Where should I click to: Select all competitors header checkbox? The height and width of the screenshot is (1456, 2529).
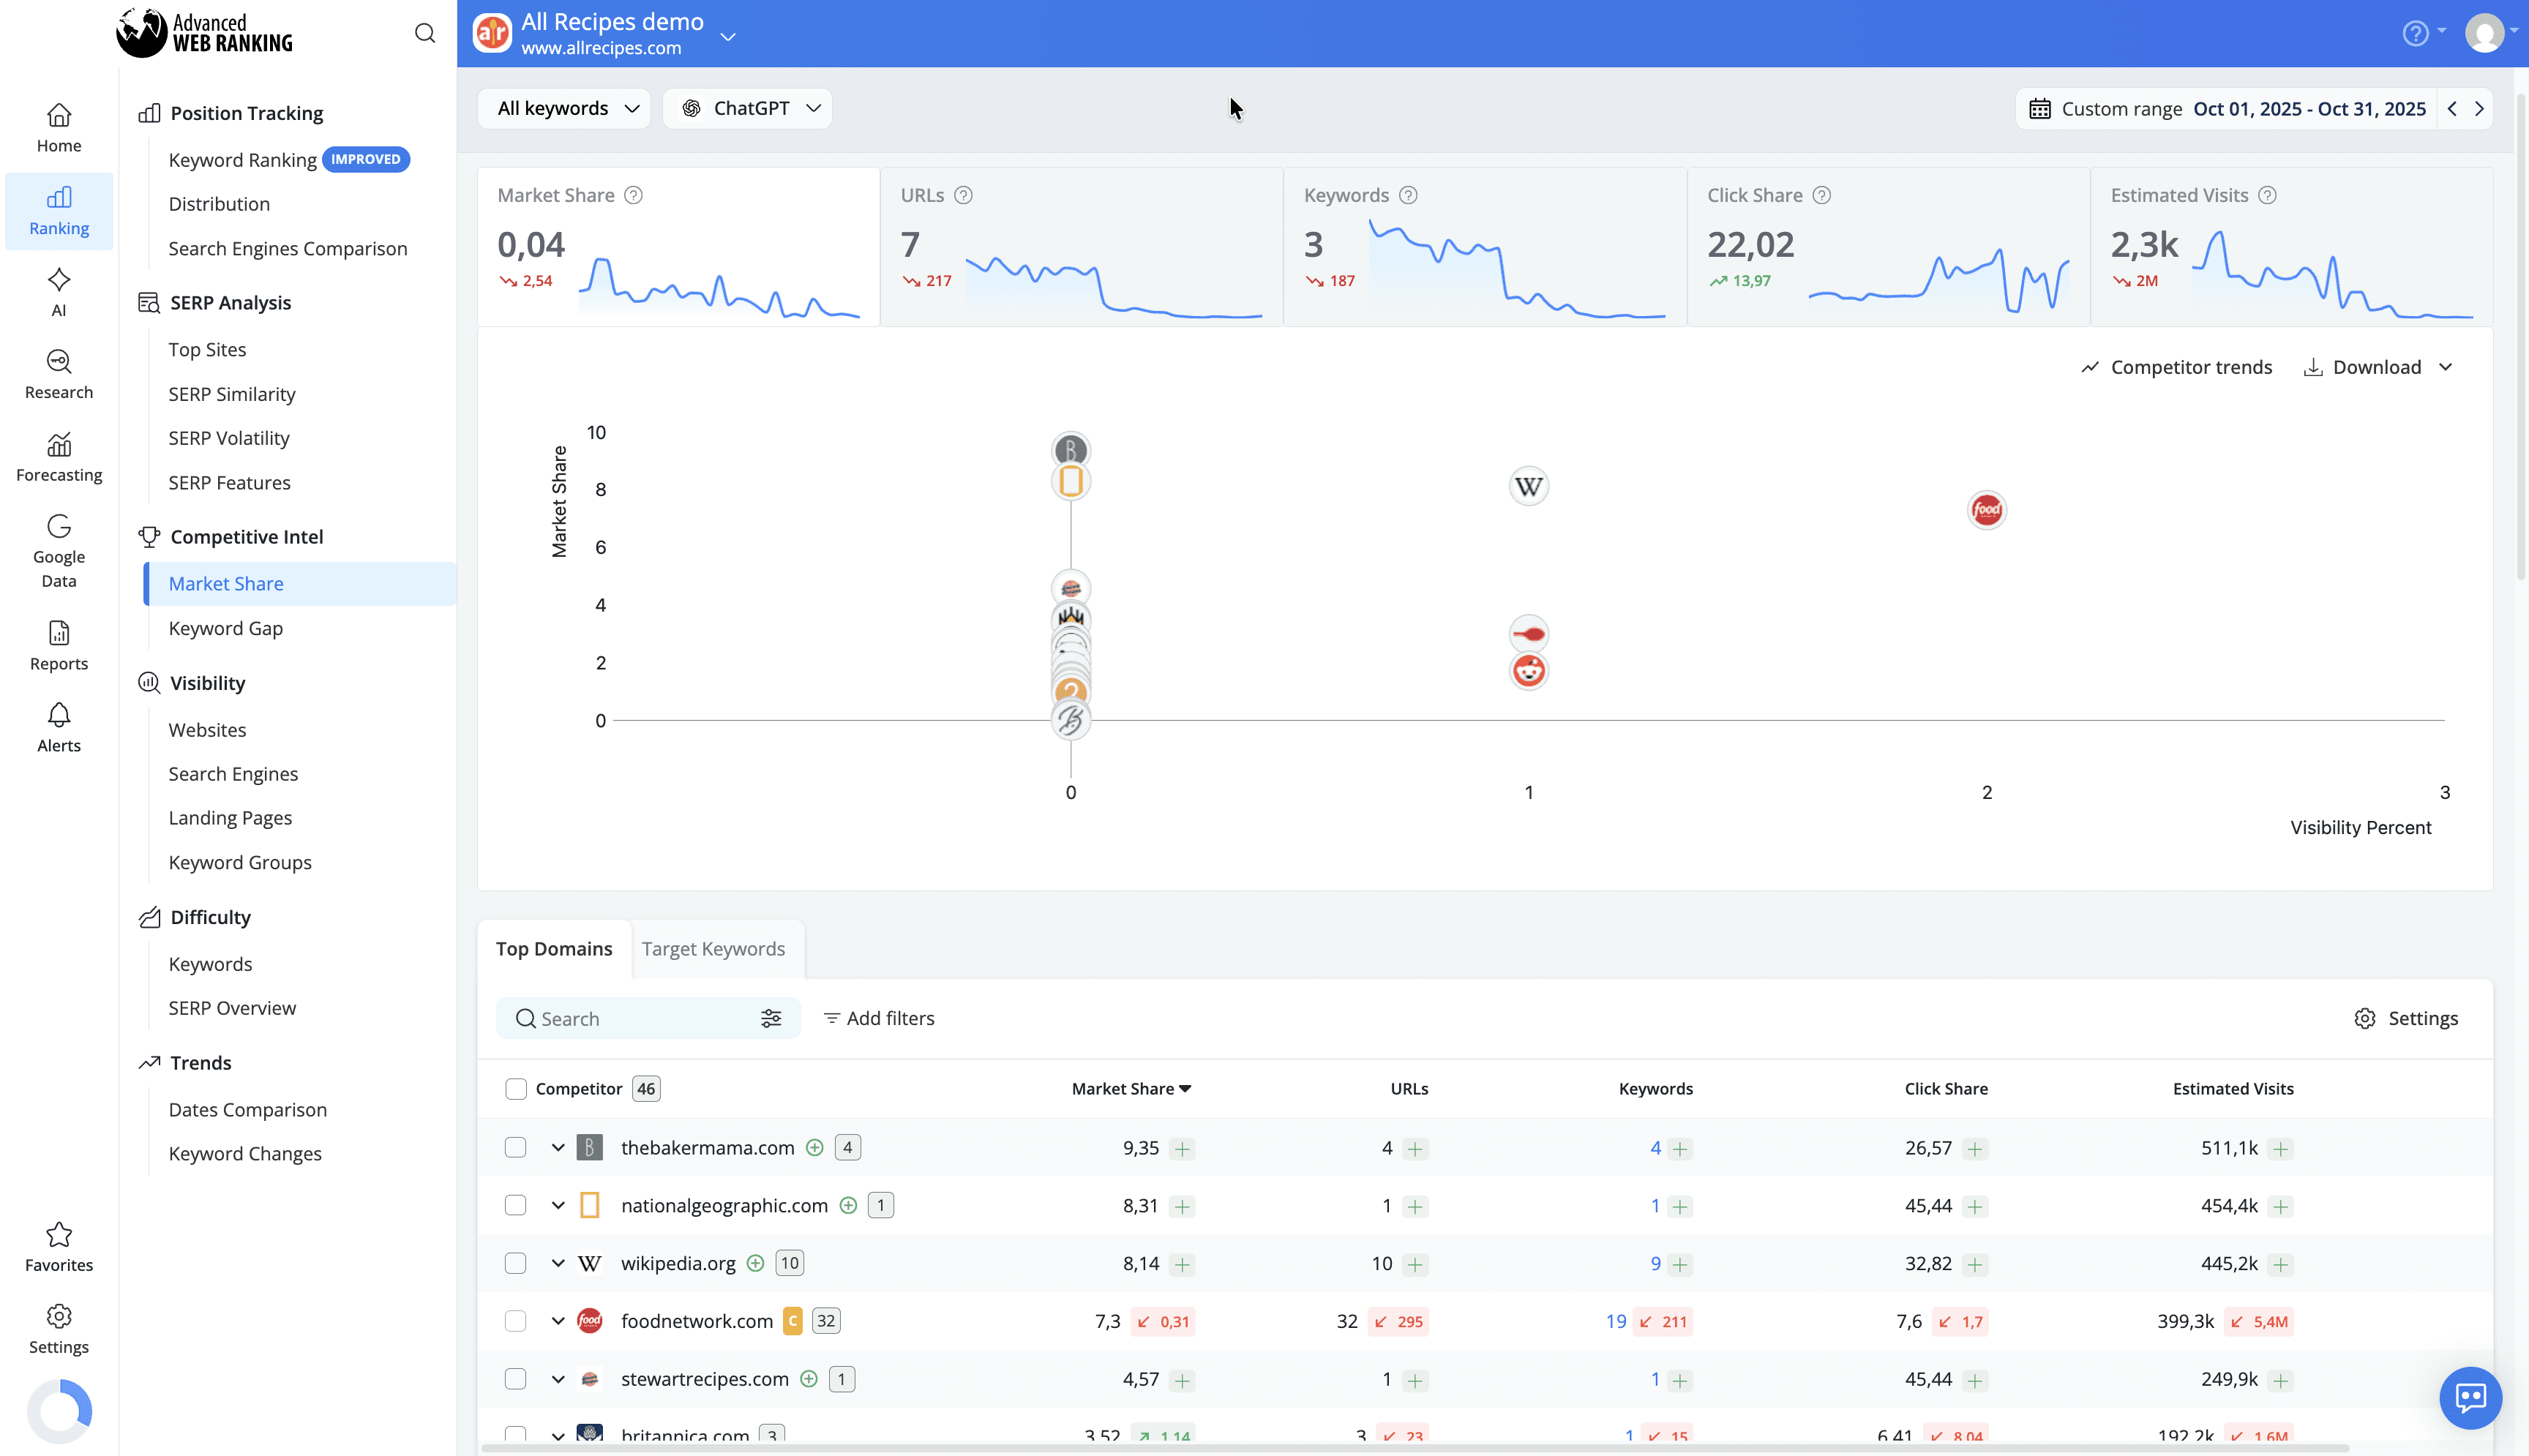coord(516,1089)
